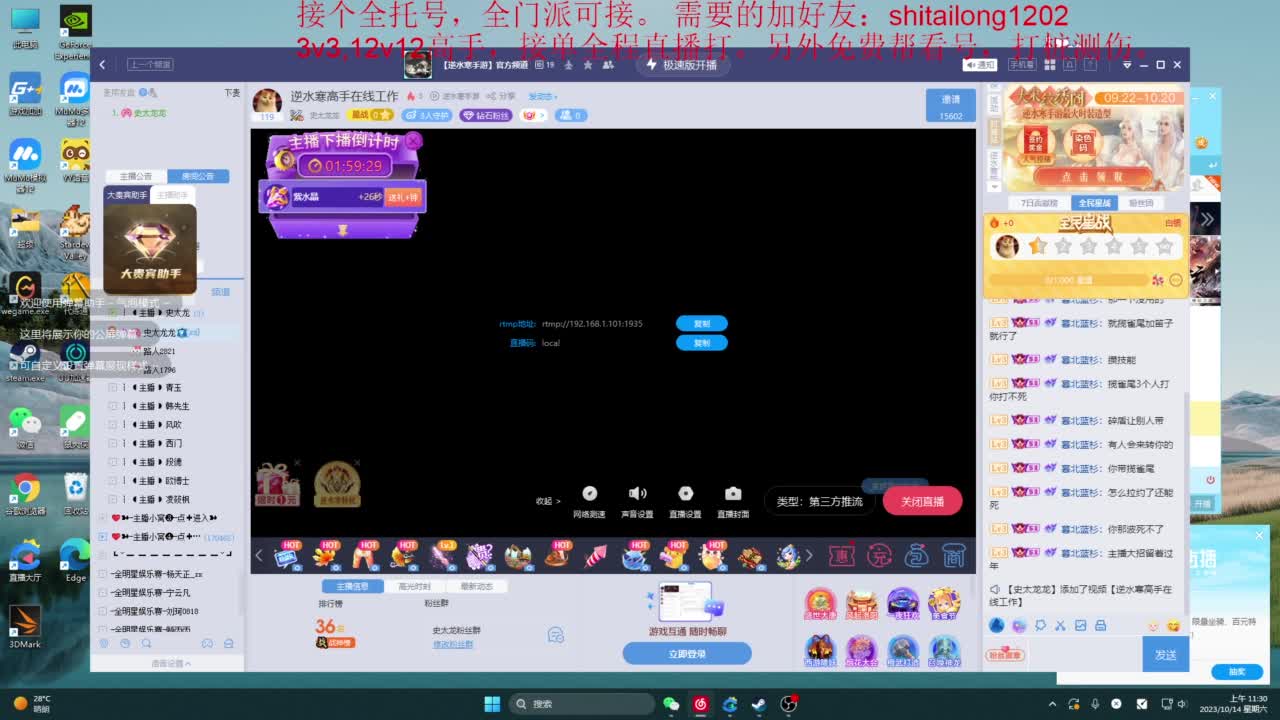Open 声音设置 sound settings speaker icon
Viewport: 1280px width, 720px height.
(637, 494)
